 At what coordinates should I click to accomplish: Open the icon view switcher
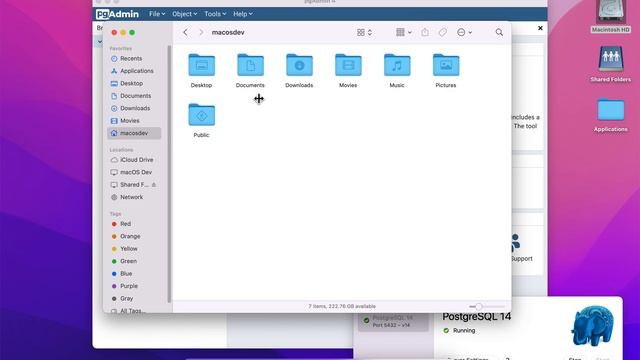click(364, 32)
